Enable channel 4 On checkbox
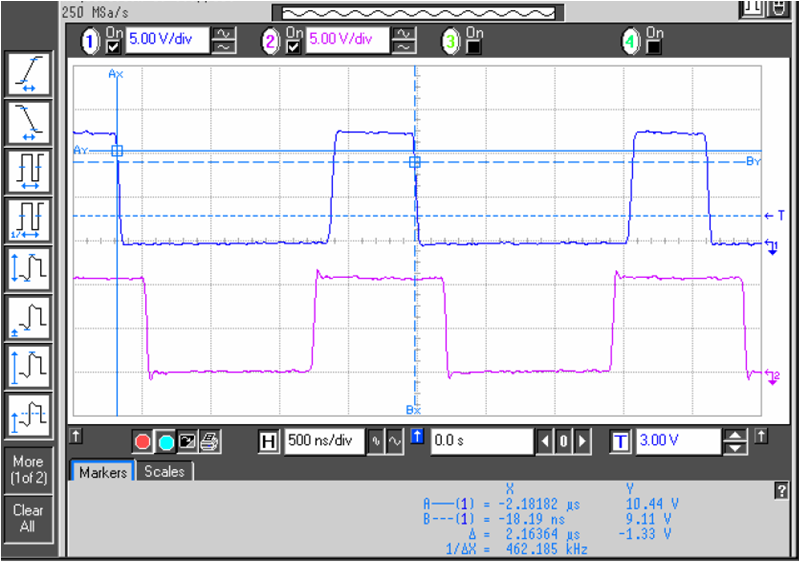The image size is (800, 563). (x=653, y=47)
